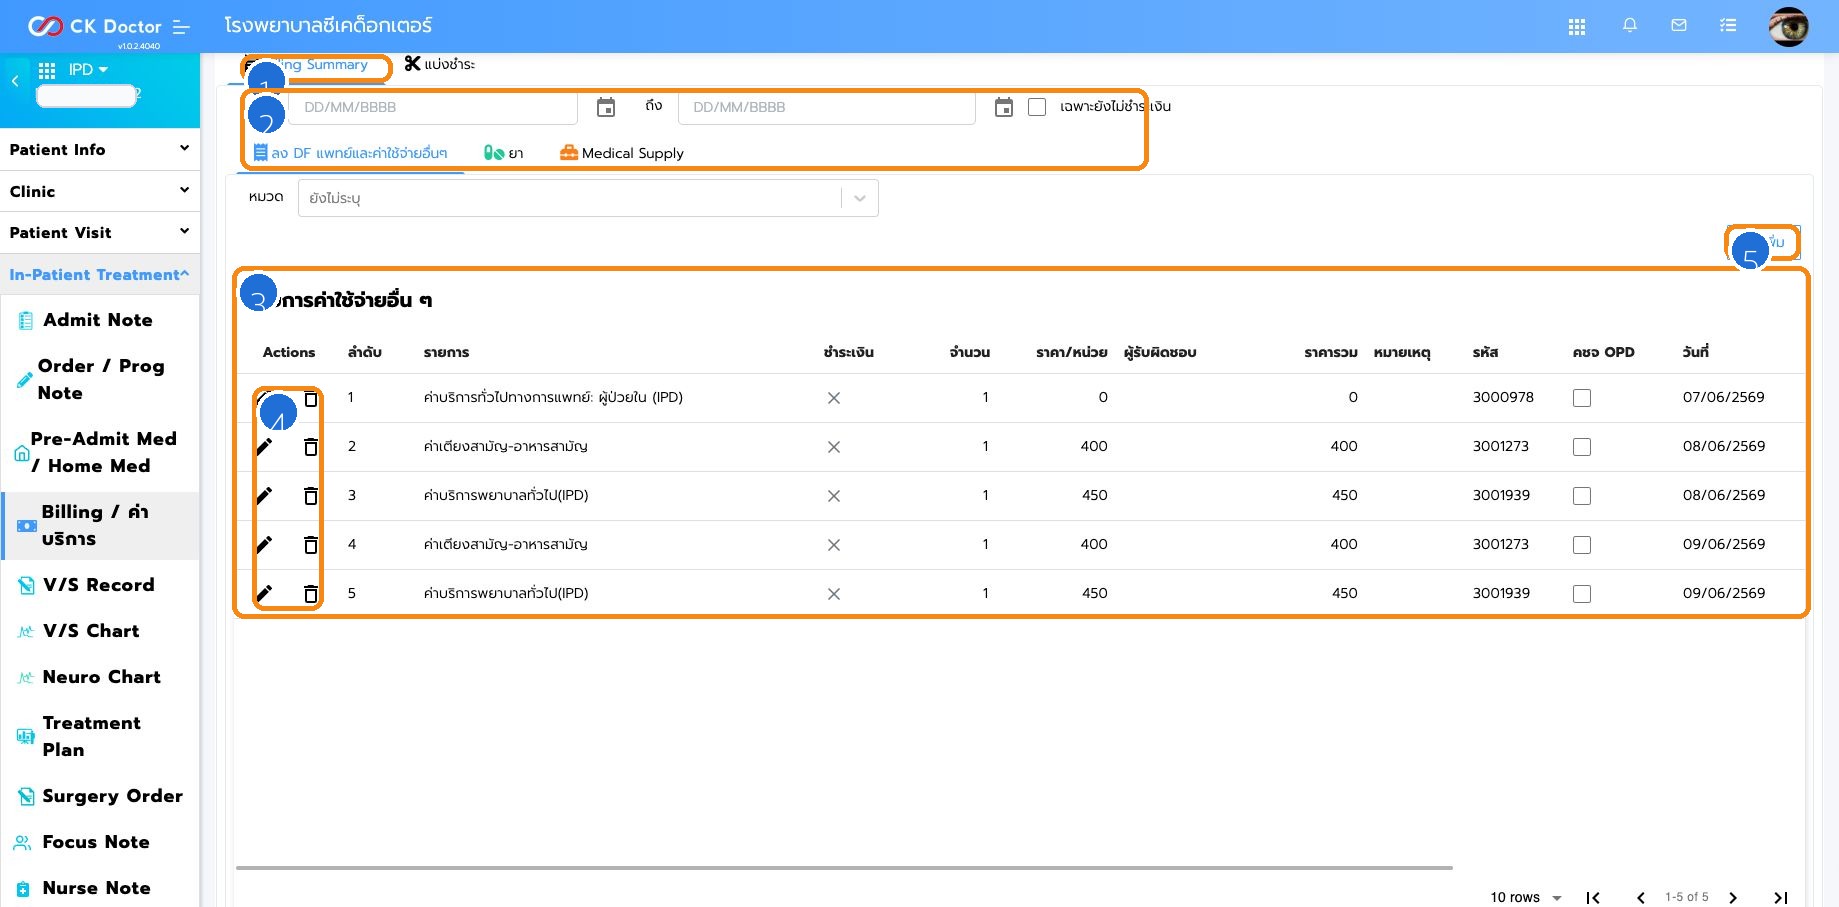Viewport: 1839px width, 907px height.
Task: Edit row 2 ค่าเตียงสามัญ
Action: pyautogui.click(x=264, y=447)
